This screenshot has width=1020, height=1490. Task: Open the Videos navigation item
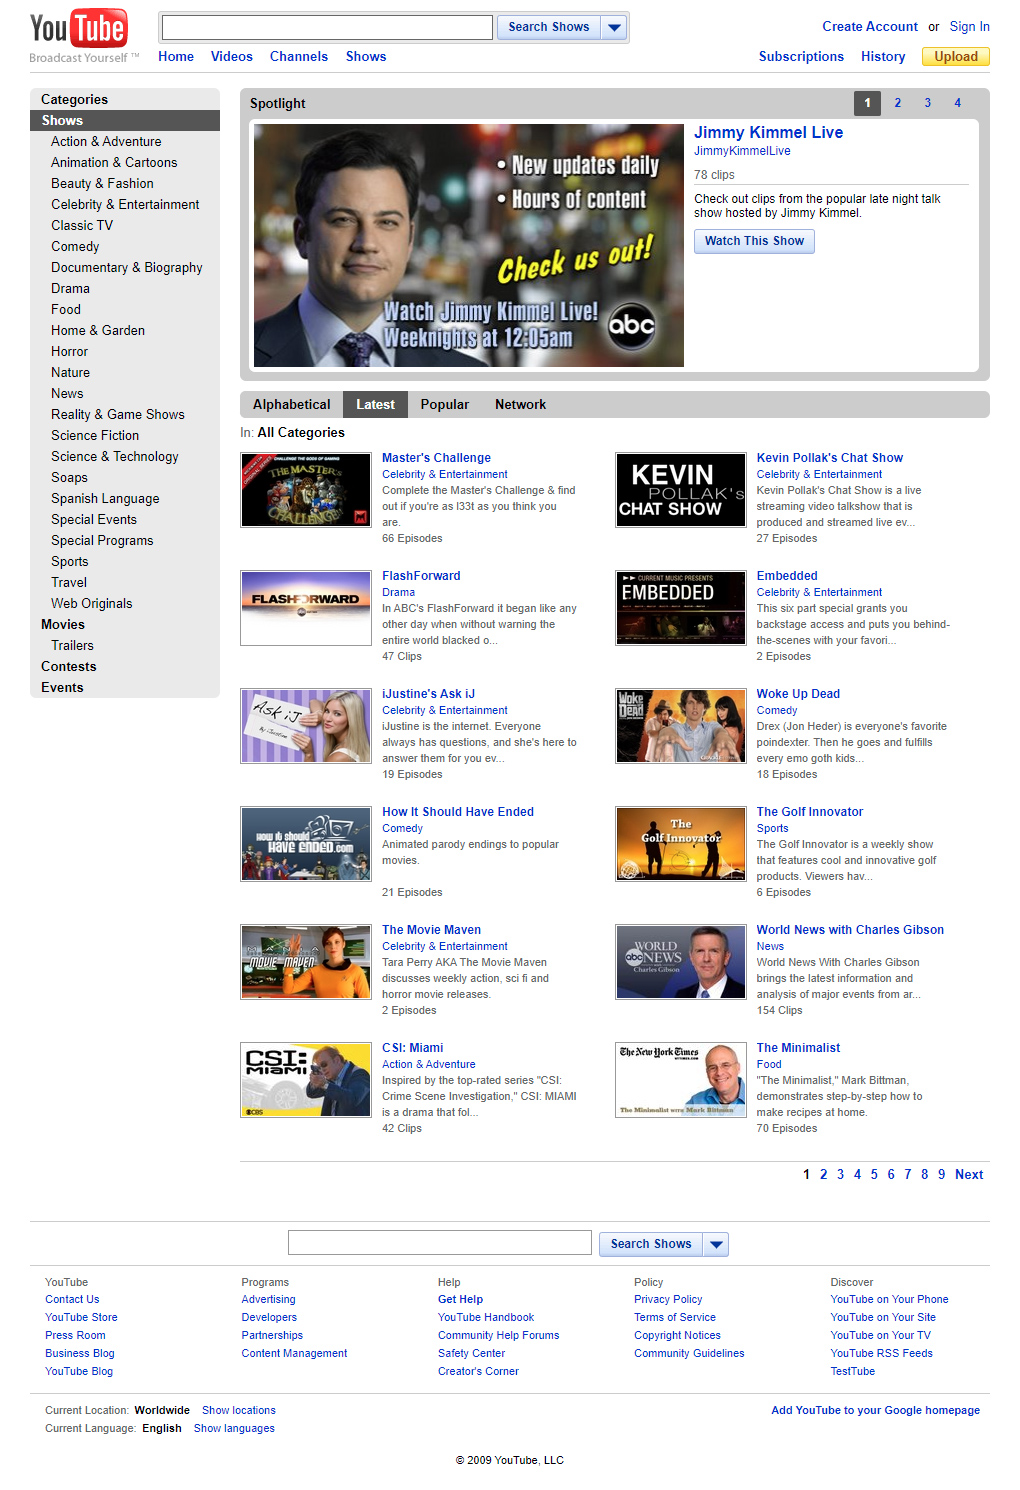point(232,57)
